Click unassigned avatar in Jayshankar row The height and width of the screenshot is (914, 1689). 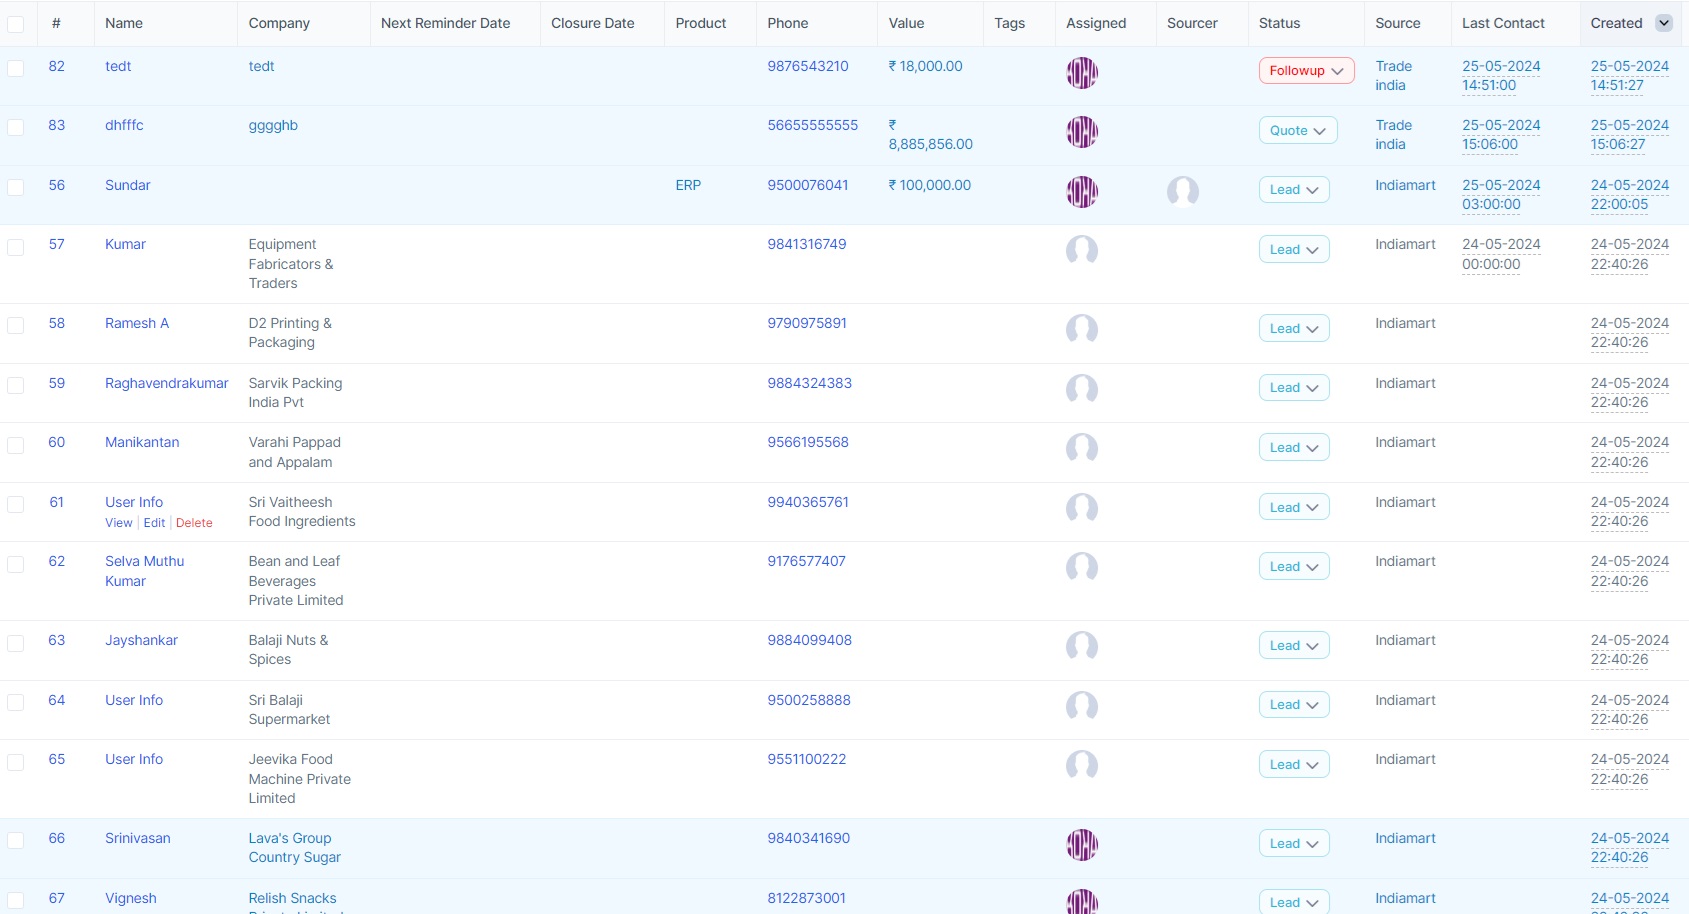point(1082,647)
